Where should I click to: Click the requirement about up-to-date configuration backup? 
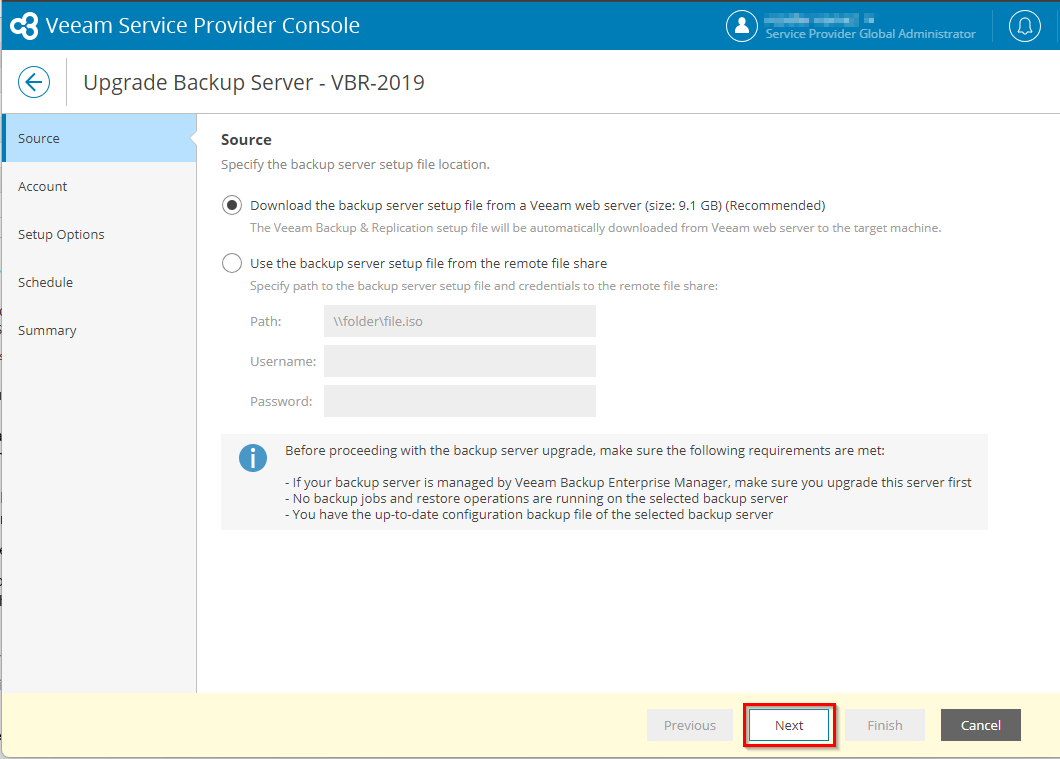(x=529, y=515)
